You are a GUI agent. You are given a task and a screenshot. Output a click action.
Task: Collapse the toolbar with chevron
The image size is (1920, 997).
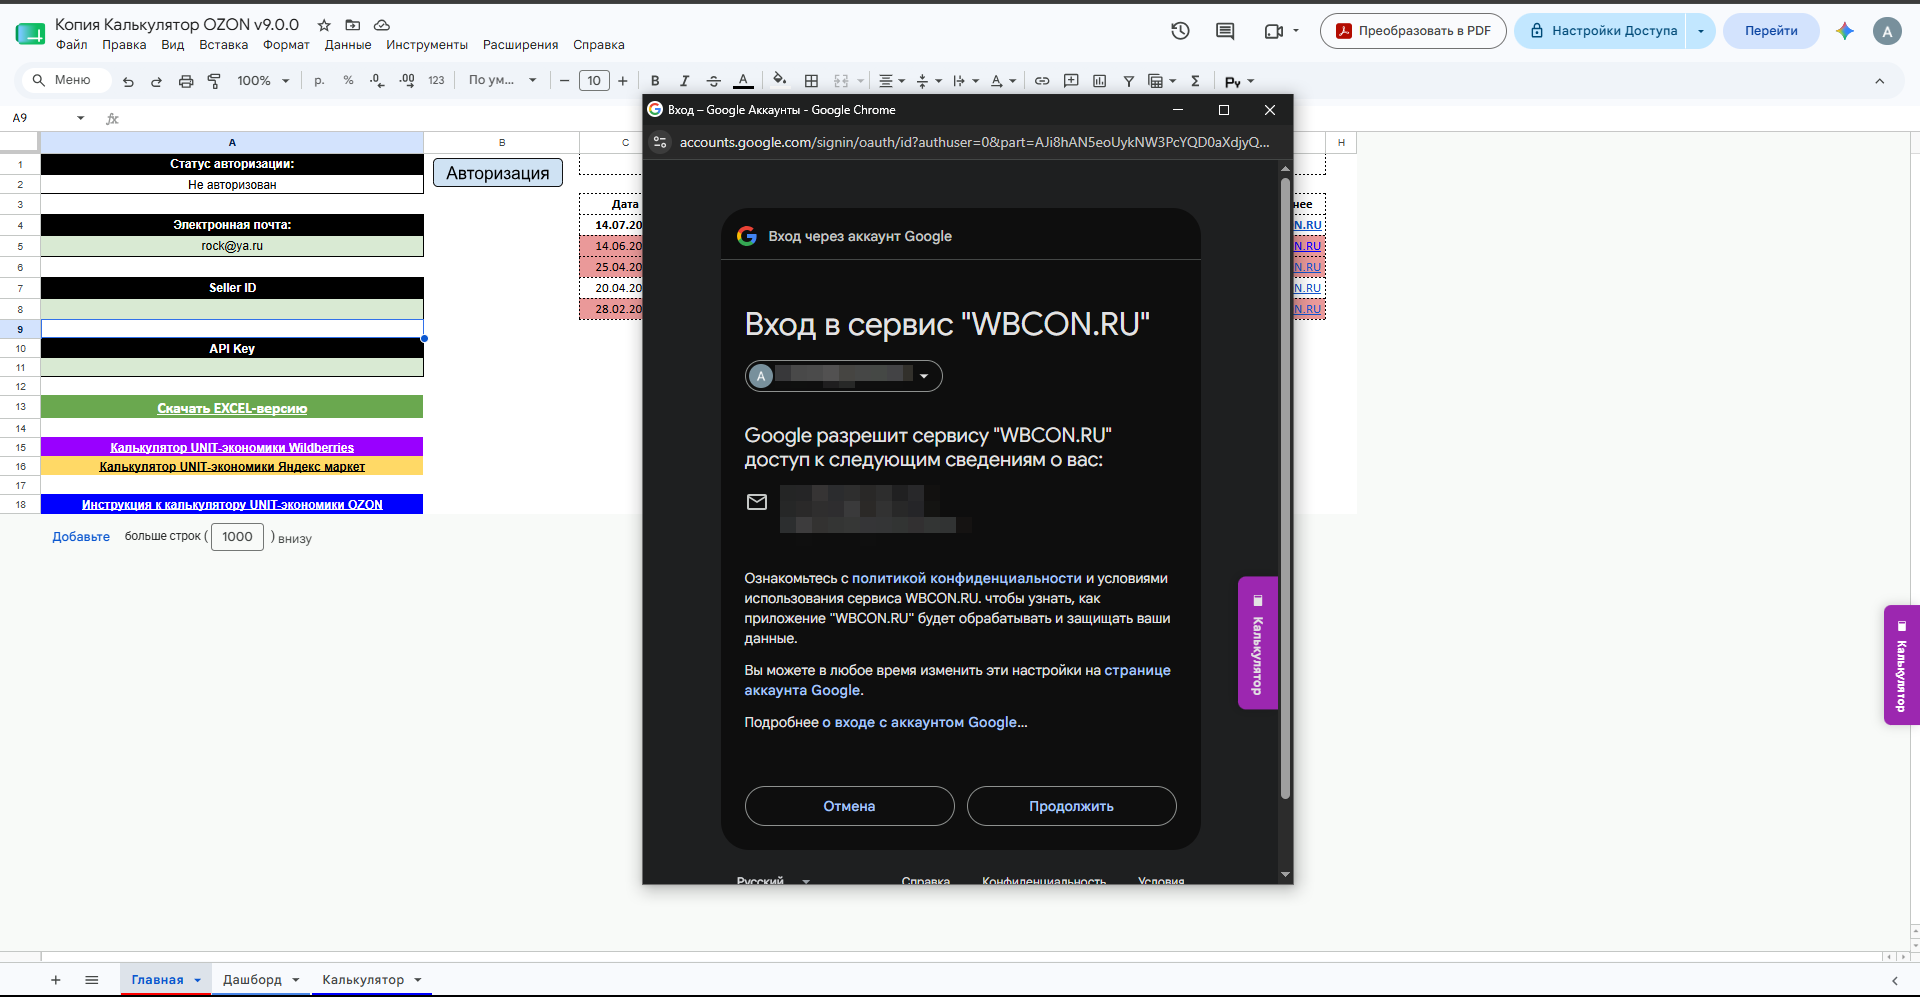click(x=1880, y=81)
